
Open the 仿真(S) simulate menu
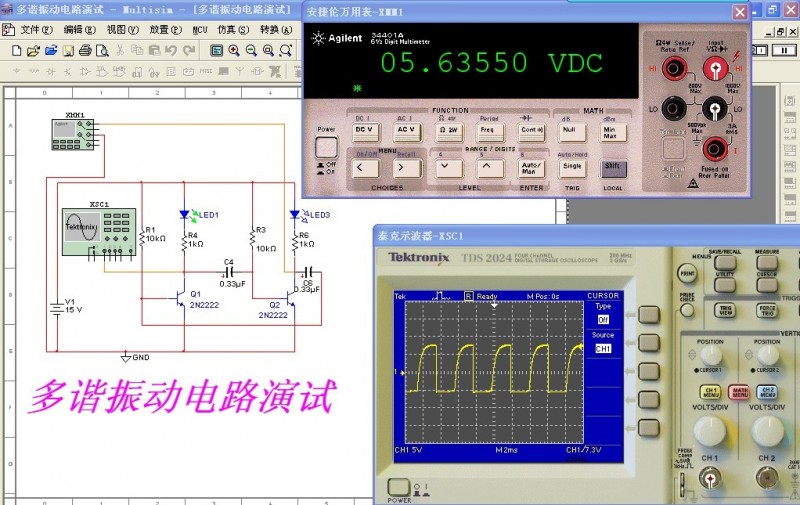pyautogui.click(x=232, y=30)
